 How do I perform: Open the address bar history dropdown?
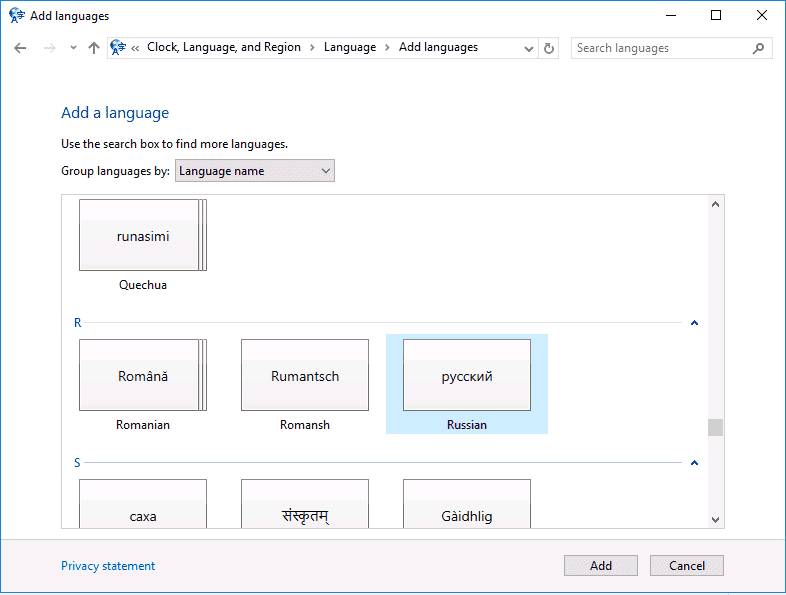coord(528,49)
